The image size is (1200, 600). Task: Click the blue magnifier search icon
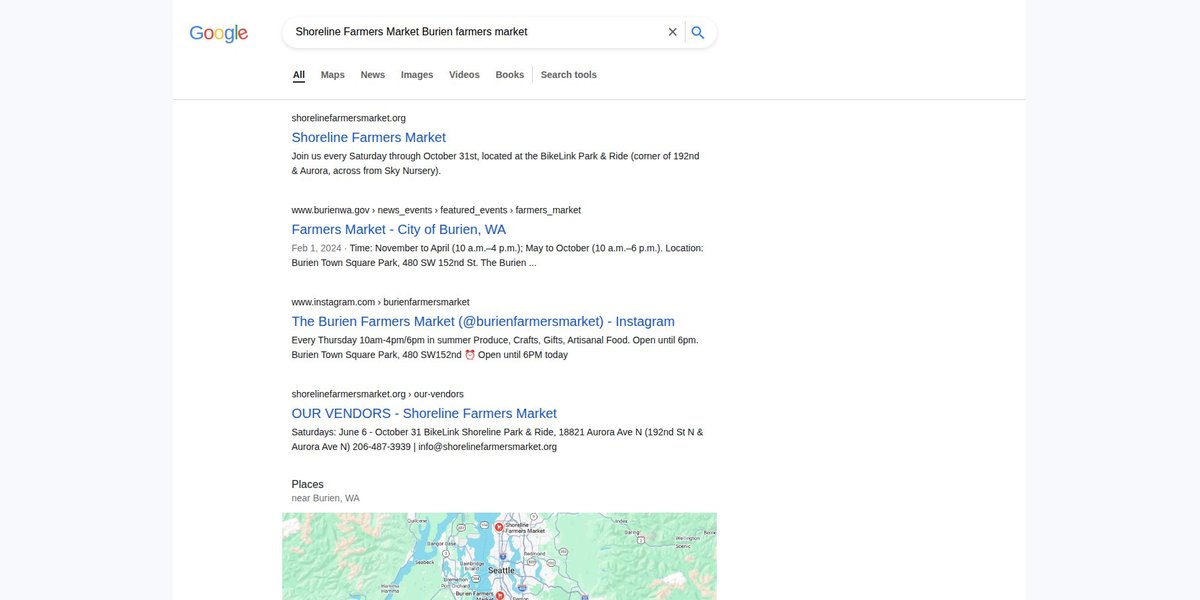click(x=698, y=32)
